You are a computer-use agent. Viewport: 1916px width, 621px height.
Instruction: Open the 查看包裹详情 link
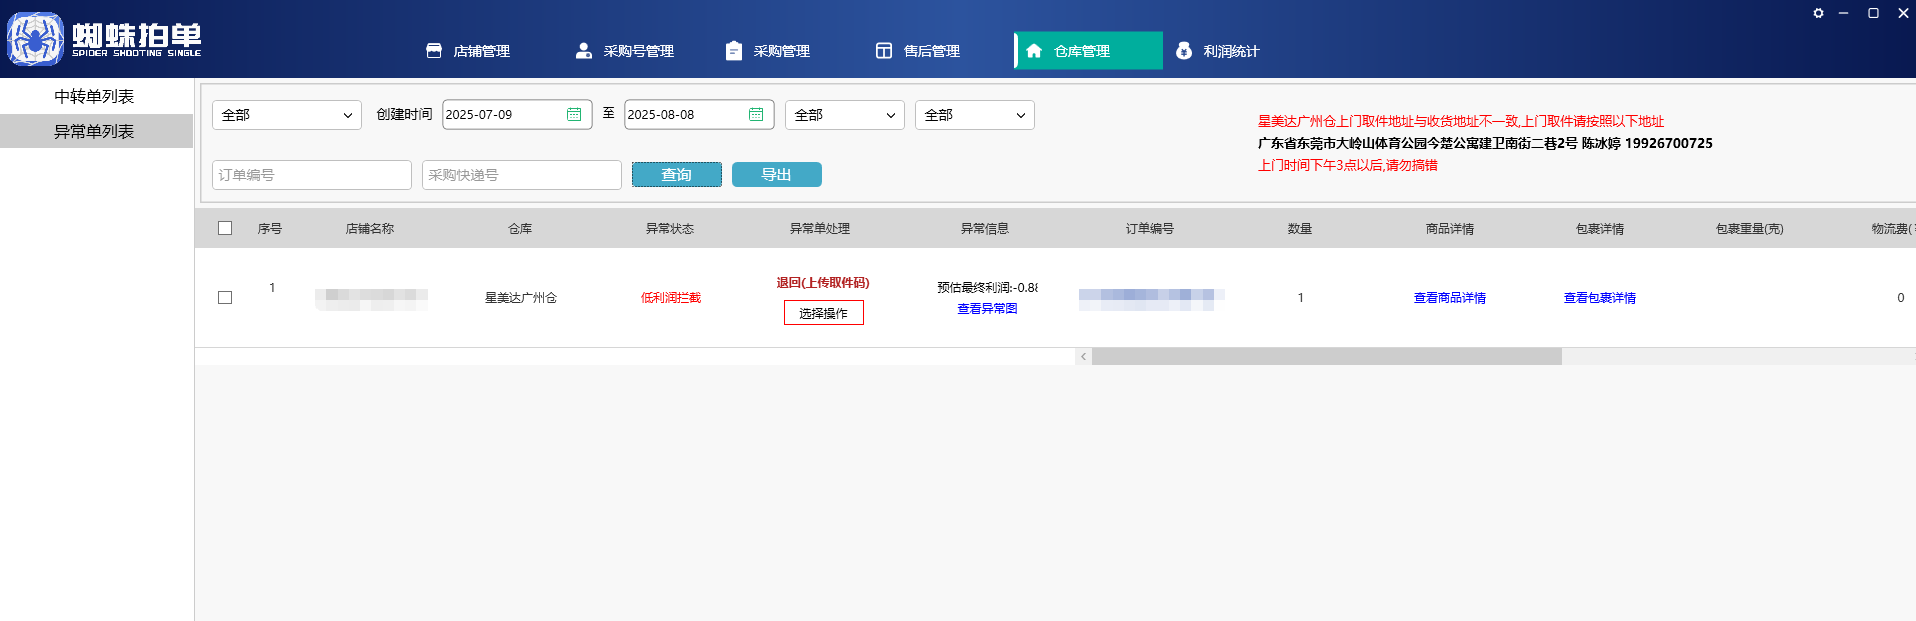point(1600,298)
